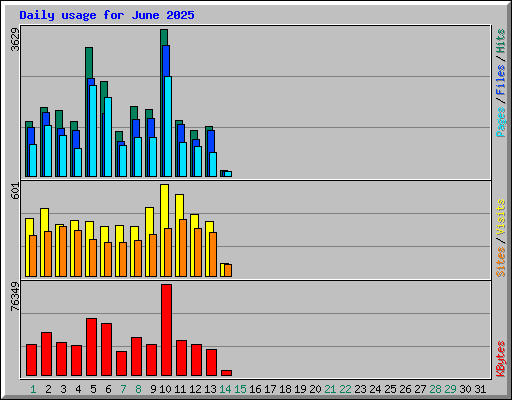Click the 'Pages' legend label
The height and width of the screenshot is (400, 512).
pyautogui.click(x=500, y=122)
